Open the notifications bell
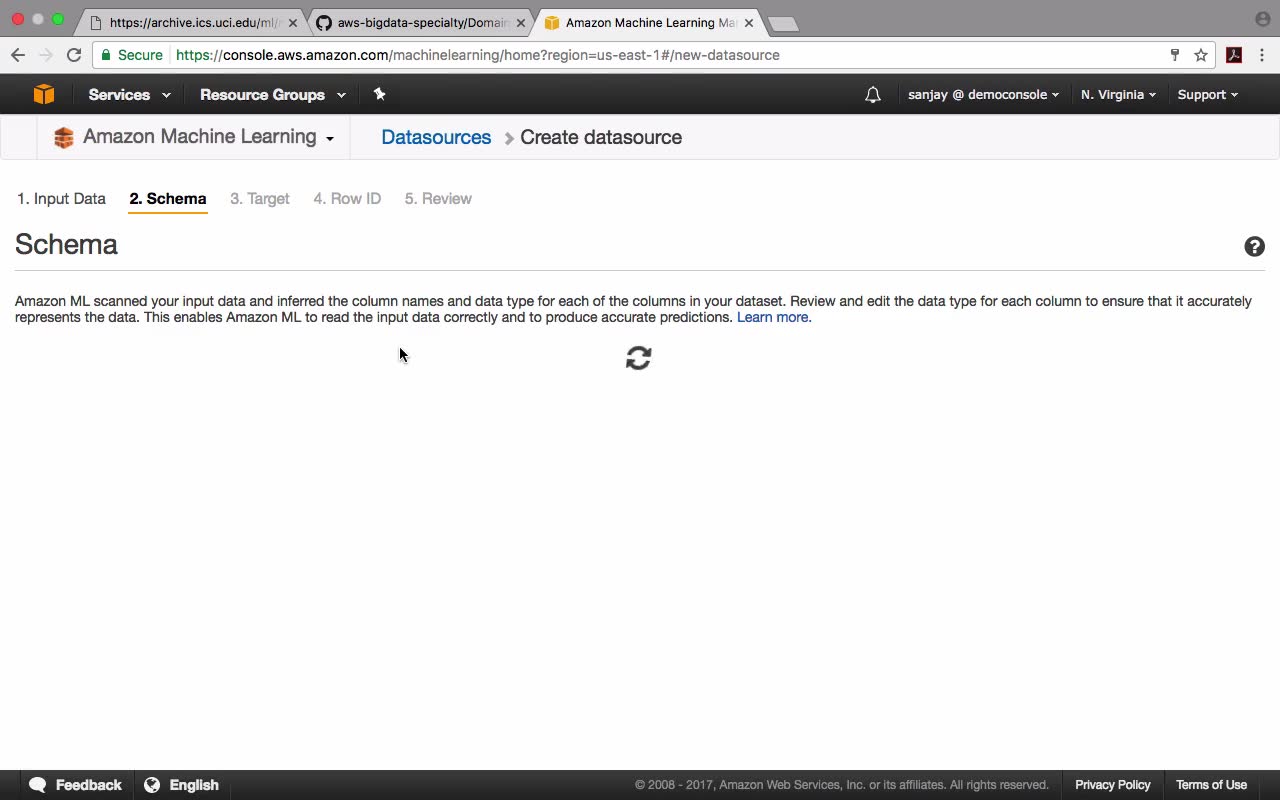 pyautogui.click(x=873, y=95)
